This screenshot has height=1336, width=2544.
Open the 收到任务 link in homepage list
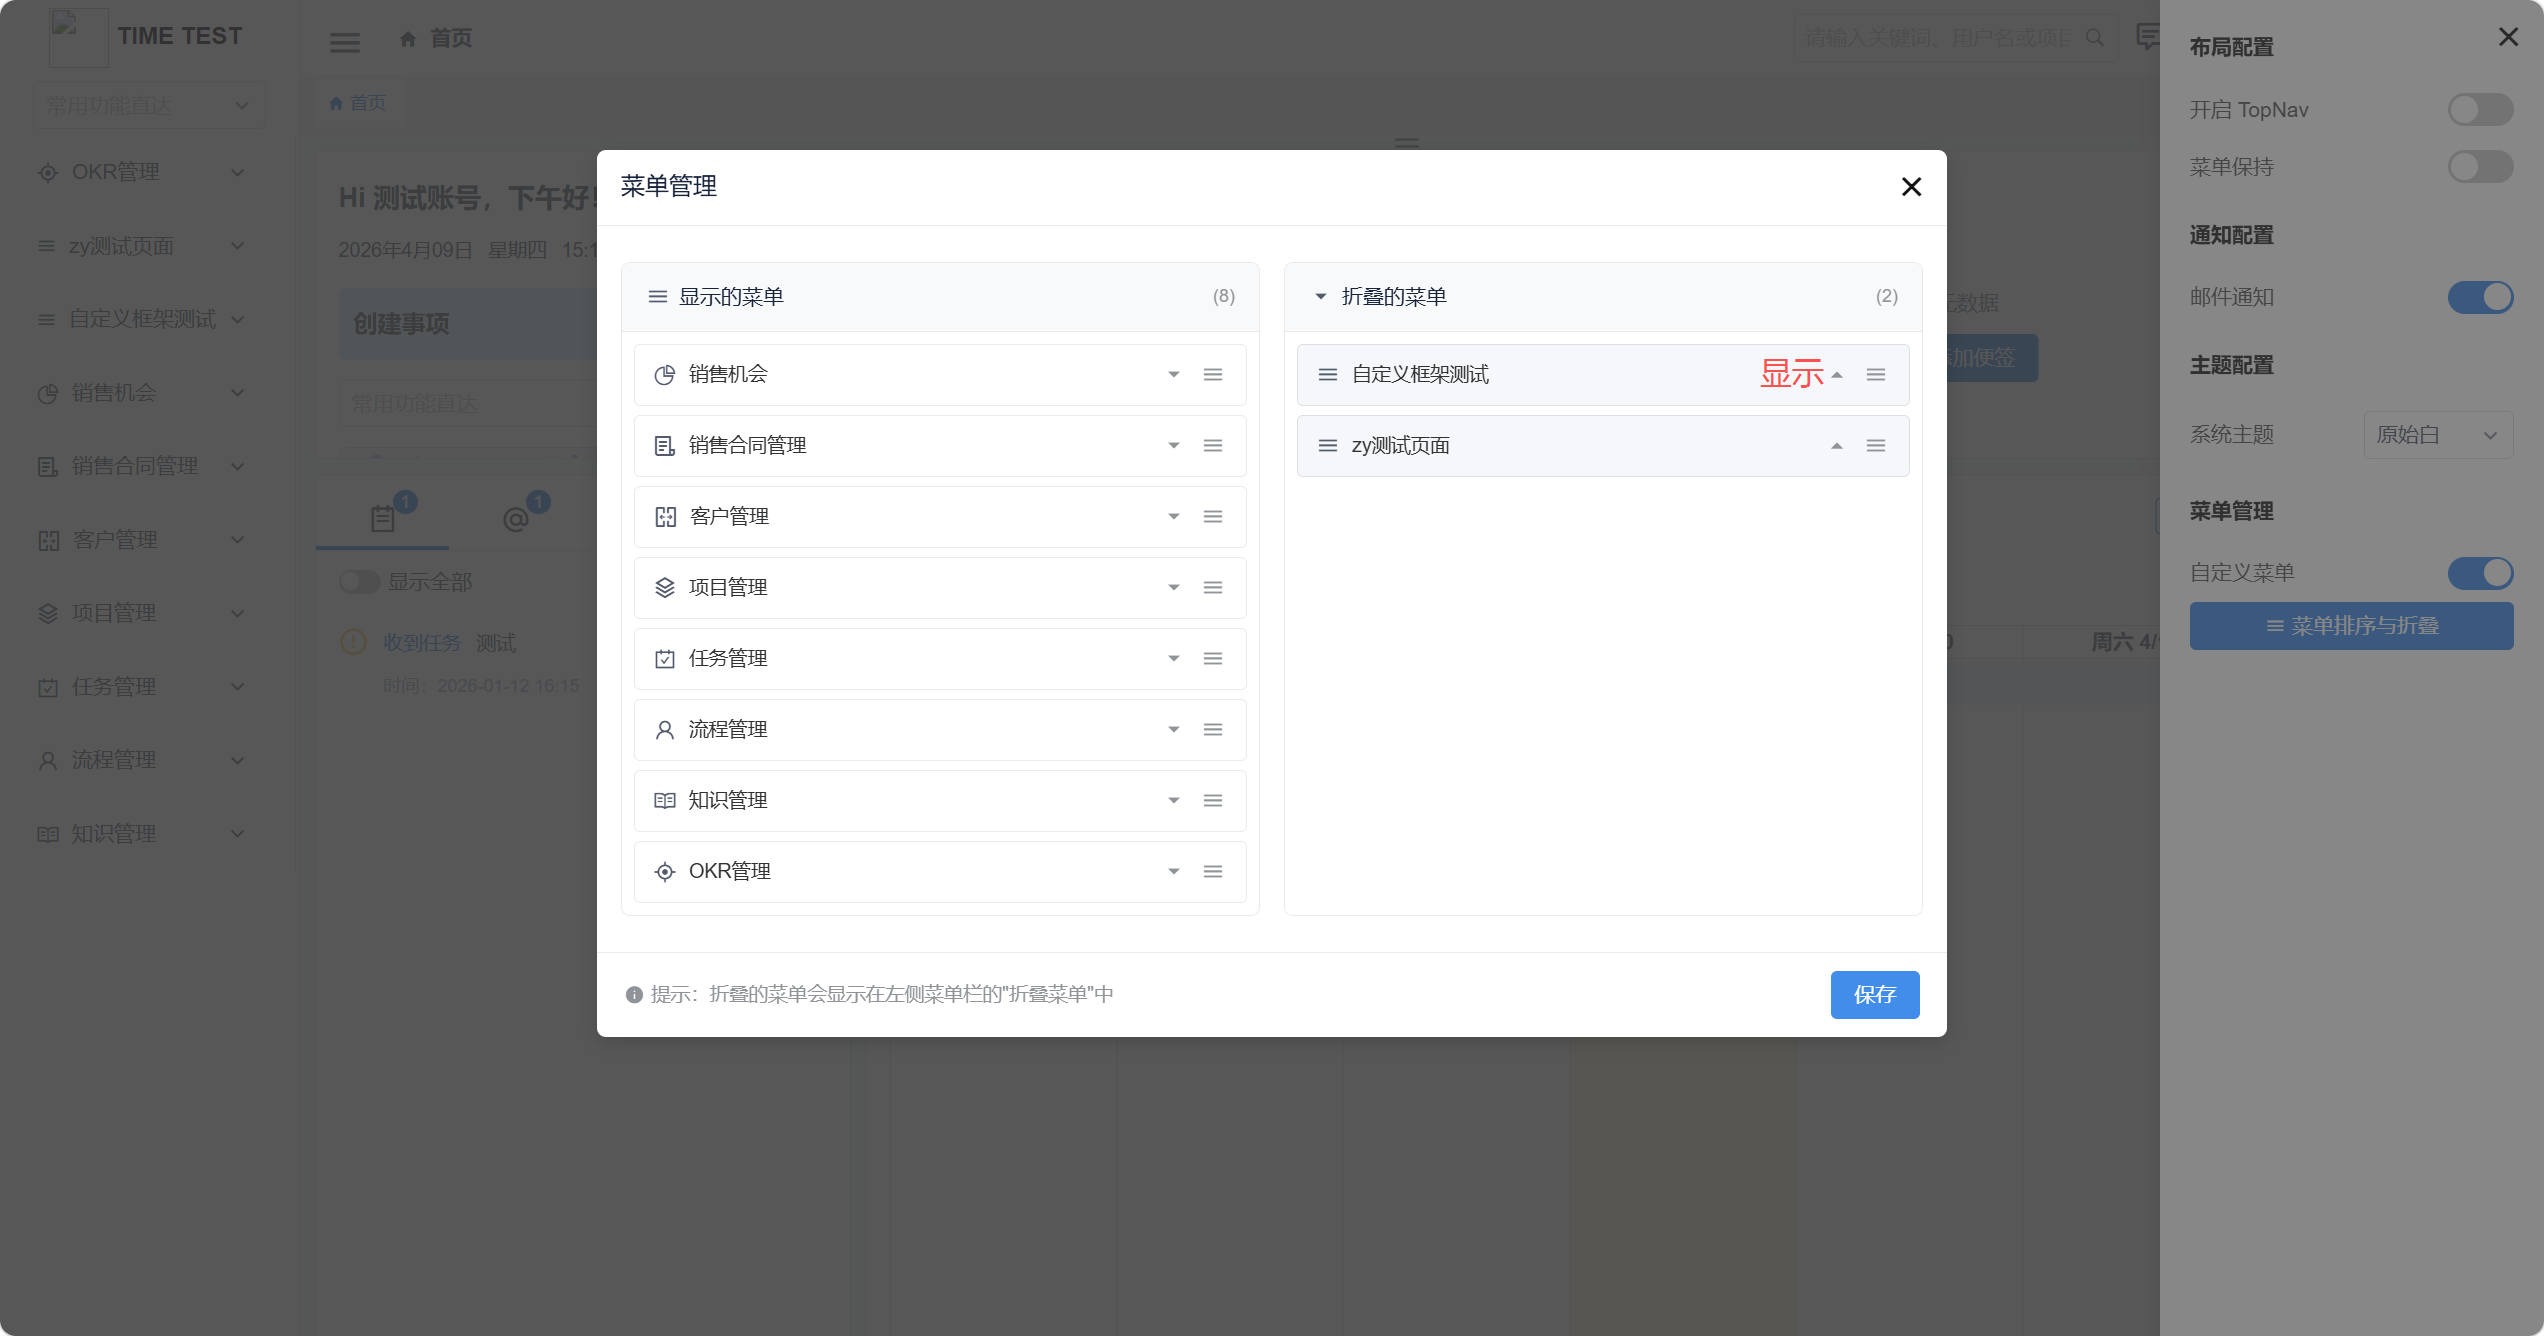422,643
